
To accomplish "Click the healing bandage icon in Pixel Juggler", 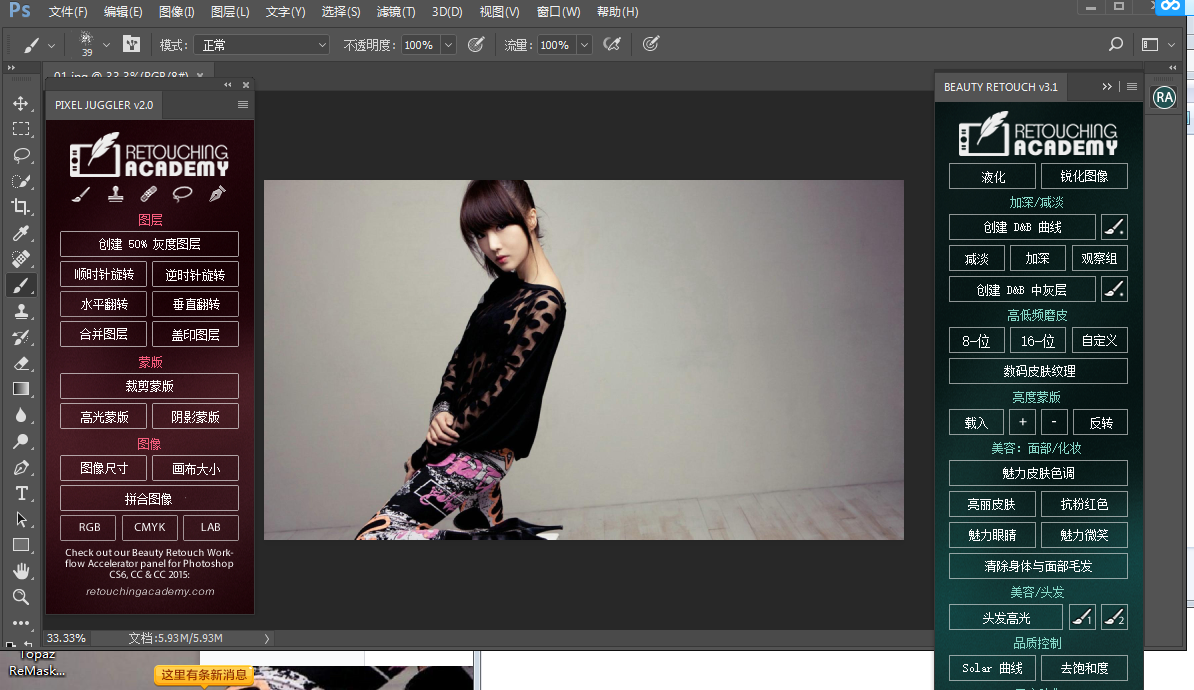I will pos(149,194).
